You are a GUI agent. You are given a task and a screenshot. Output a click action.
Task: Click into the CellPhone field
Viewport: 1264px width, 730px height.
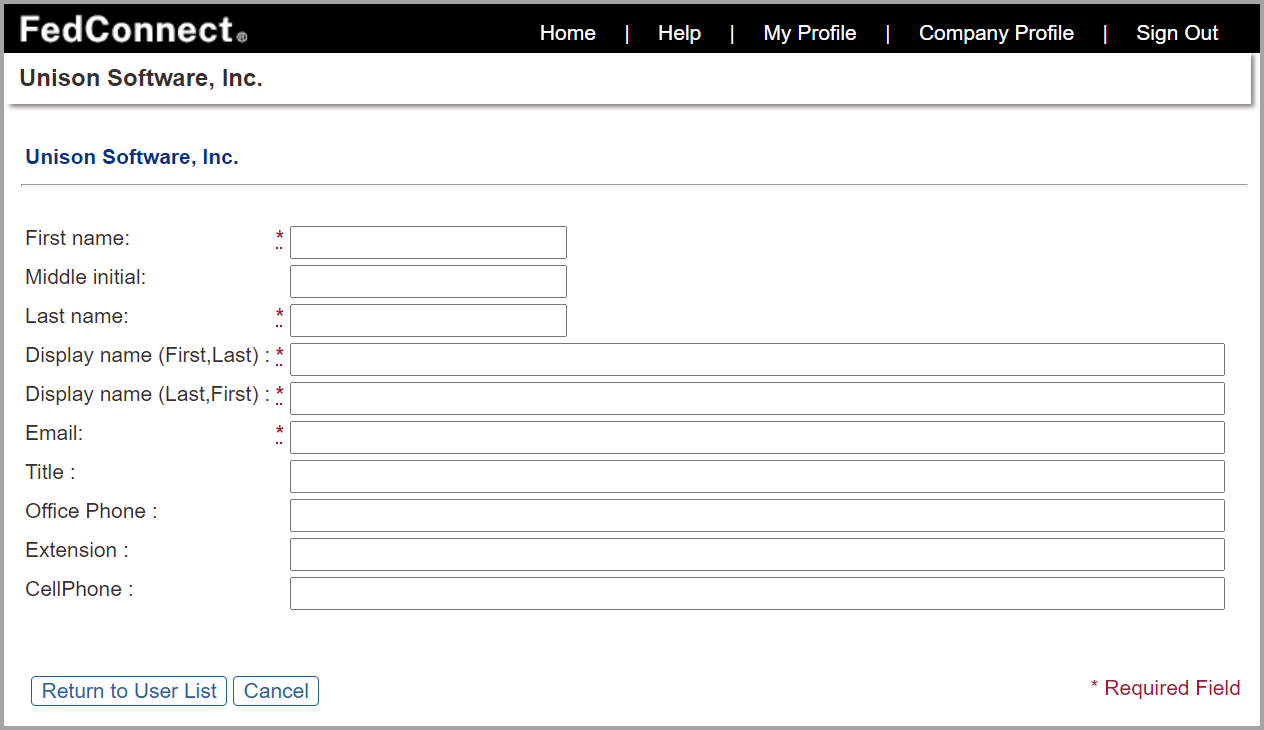756,593
